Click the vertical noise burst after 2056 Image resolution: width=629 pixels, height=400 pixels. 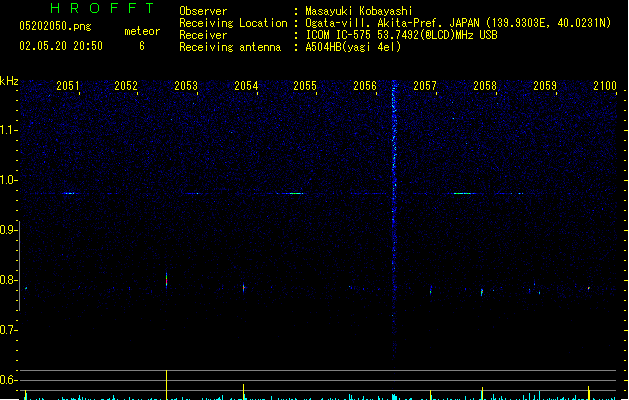coord(394,217)
